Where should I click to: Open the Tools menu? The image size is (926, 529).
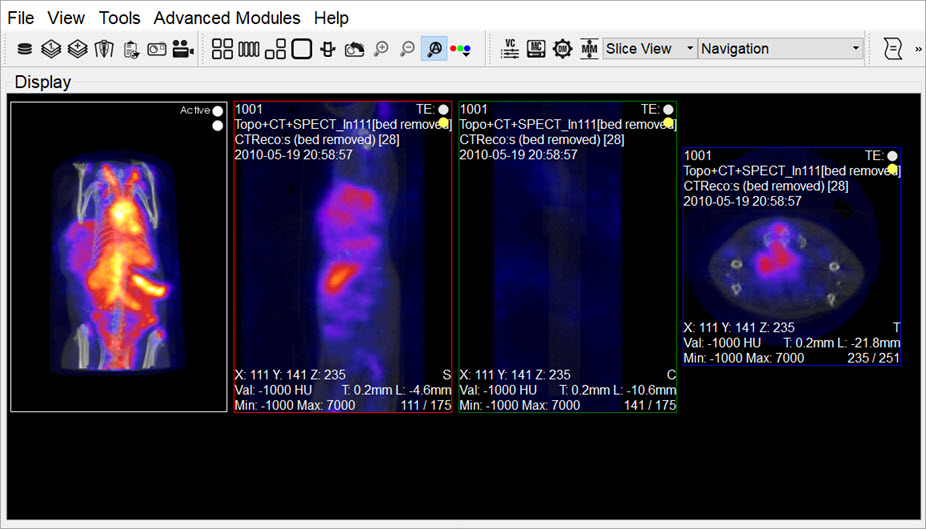pyautogui.click(x=119, y=18)
